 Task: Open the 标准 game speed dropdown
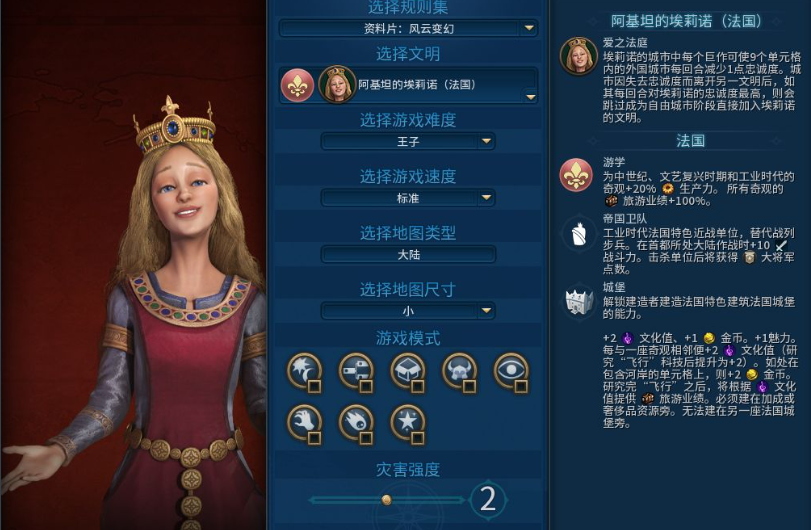click(408, 198)
